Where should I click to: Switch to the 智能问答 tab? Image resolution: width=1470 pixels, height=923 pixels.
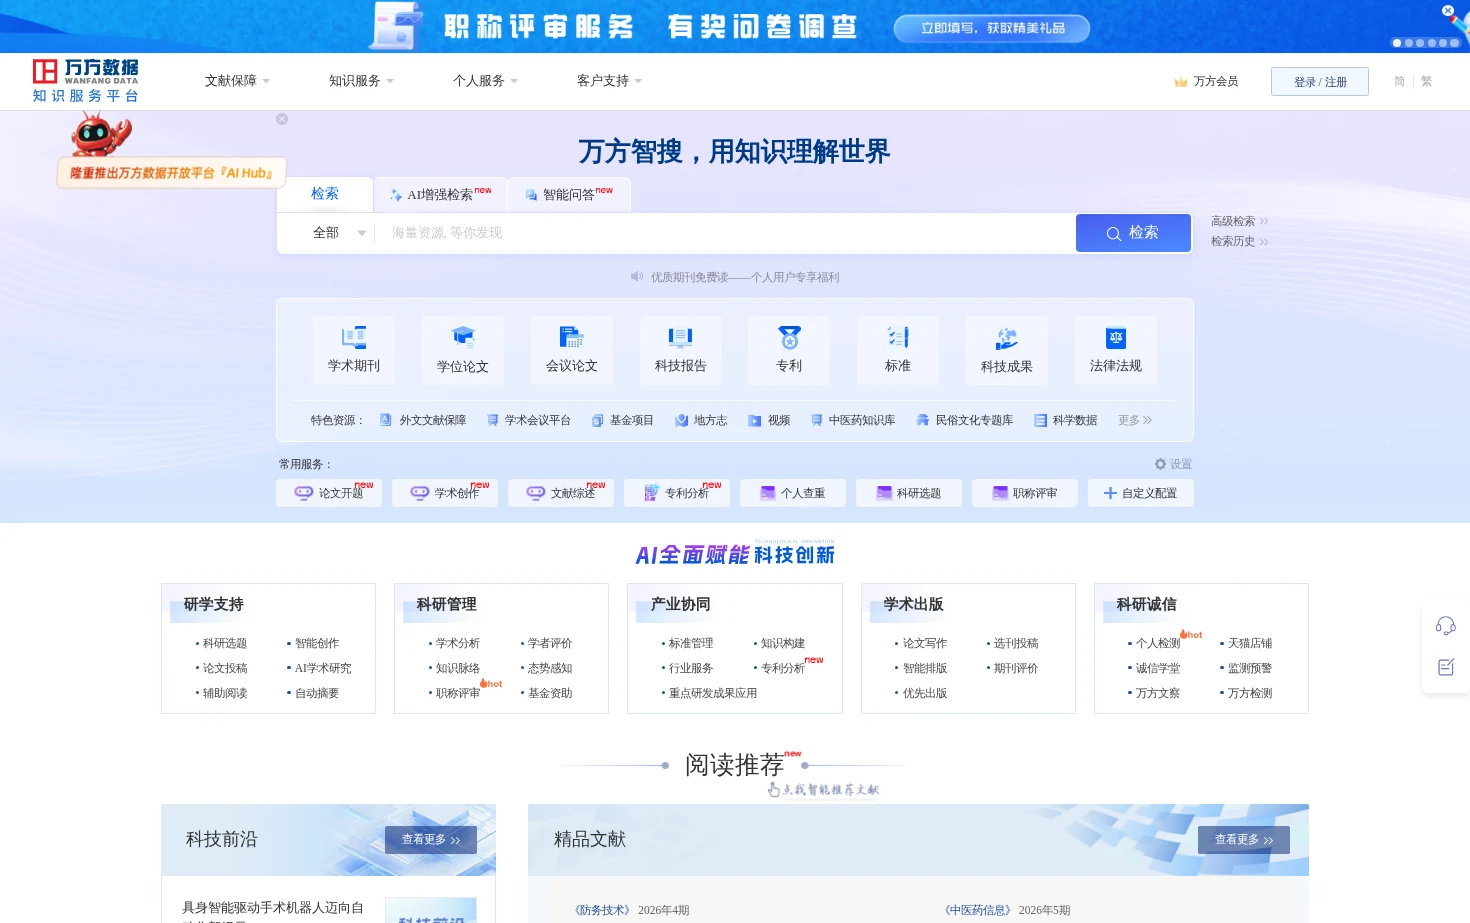[569, 194]
